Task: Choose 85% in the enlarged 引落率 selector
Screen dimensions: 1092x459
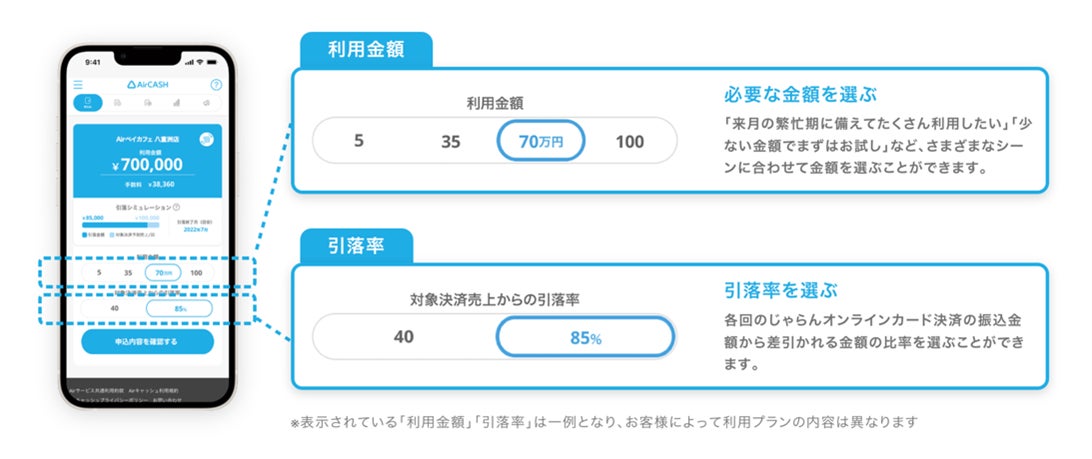Action: [586, 338]
